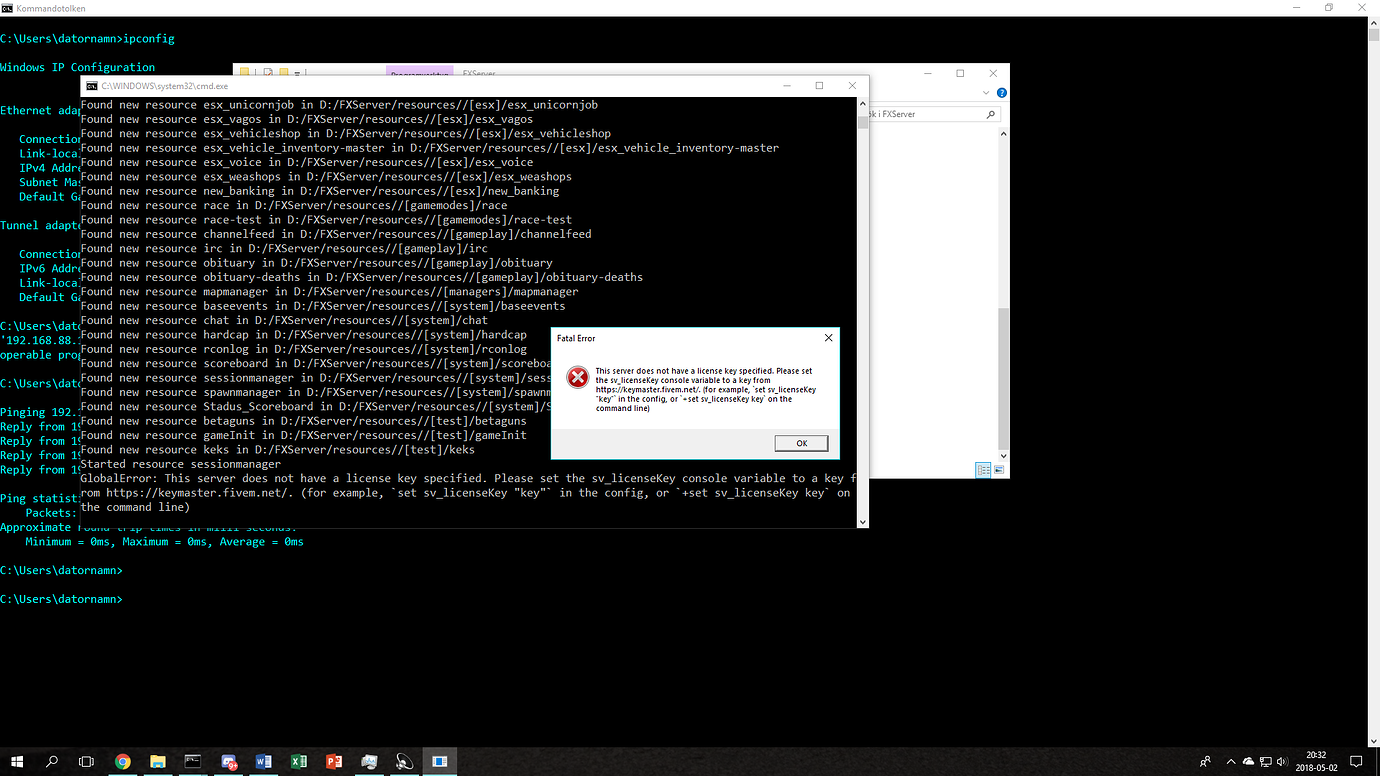
Task: Show hidden icons in the system tray
Action: click(x=1231, y=761)
